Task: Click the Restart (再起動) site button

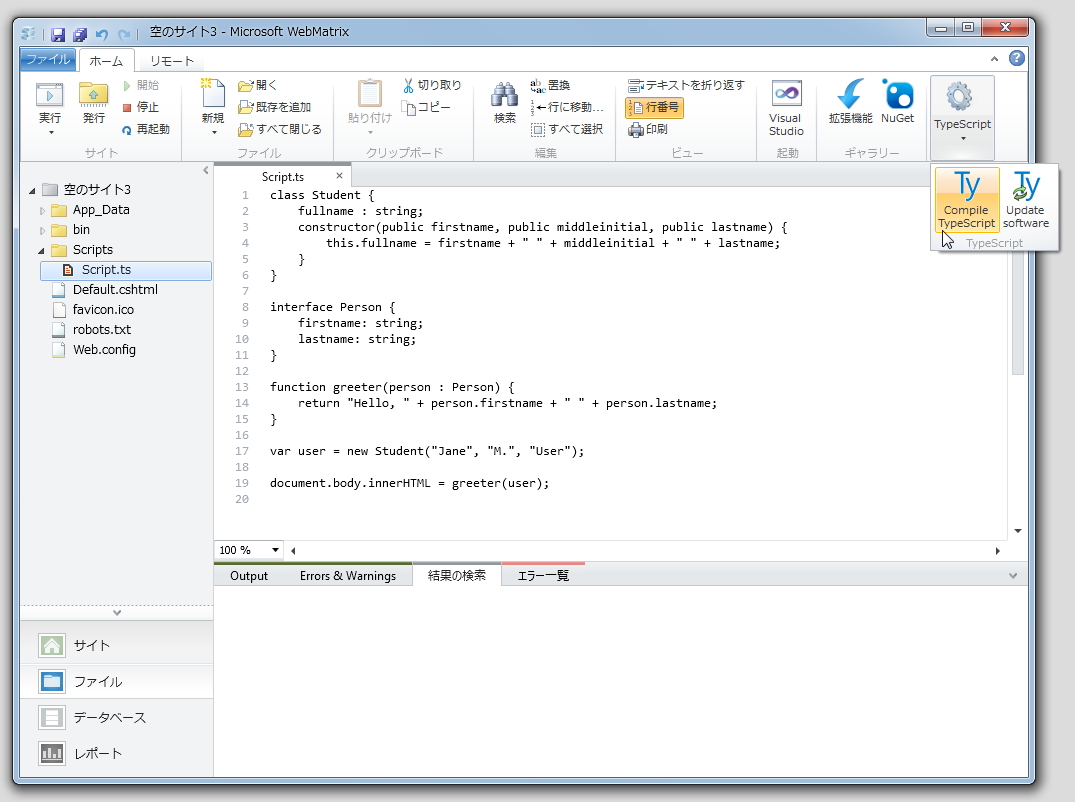Action: coord(145,129)
